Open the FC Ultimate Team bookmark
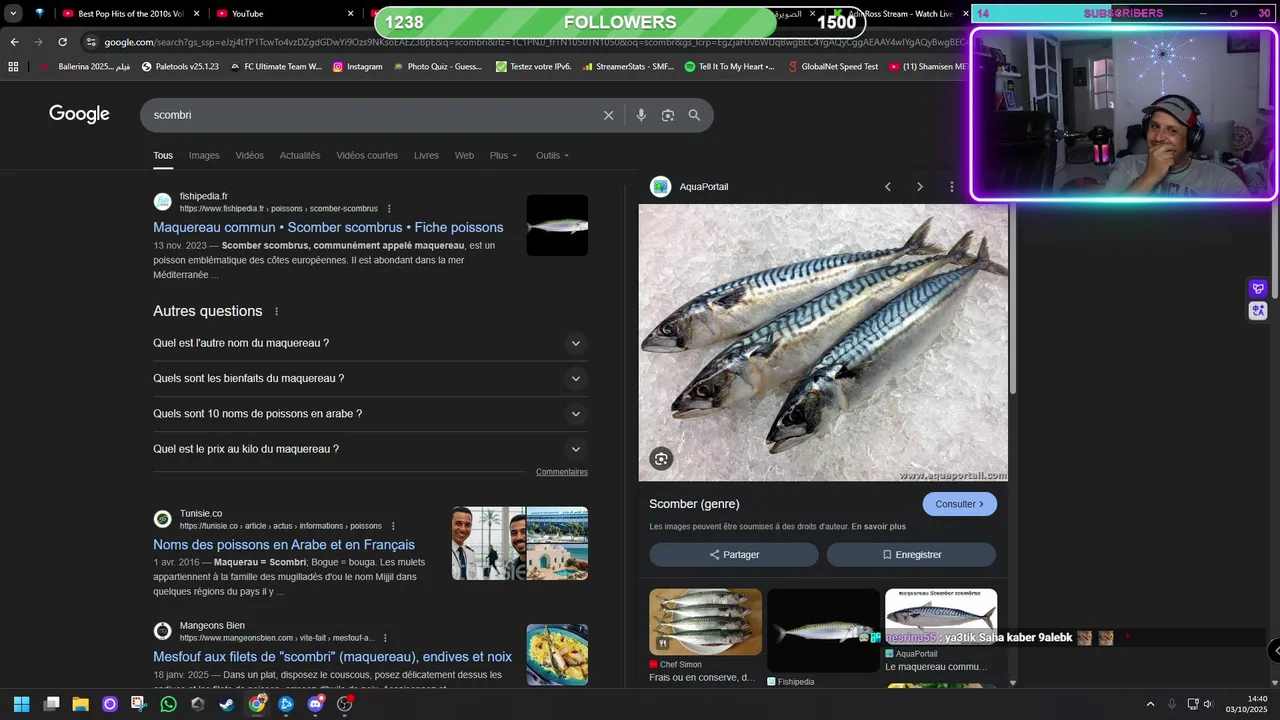1280x720 pixels. [x=275, y=67]
